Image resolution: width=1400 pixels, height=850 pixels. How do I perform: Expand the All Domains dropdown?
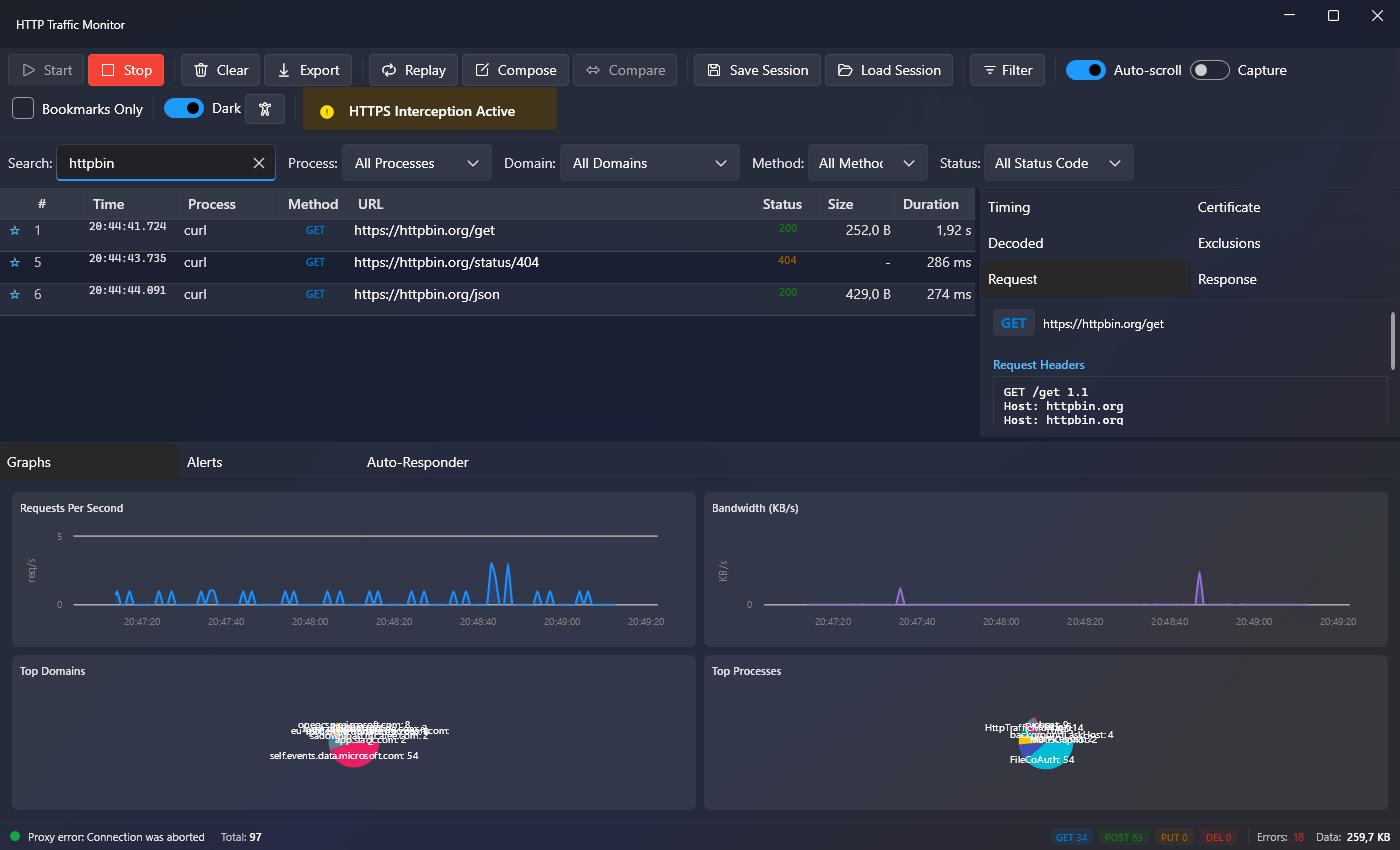coord(648,163)
